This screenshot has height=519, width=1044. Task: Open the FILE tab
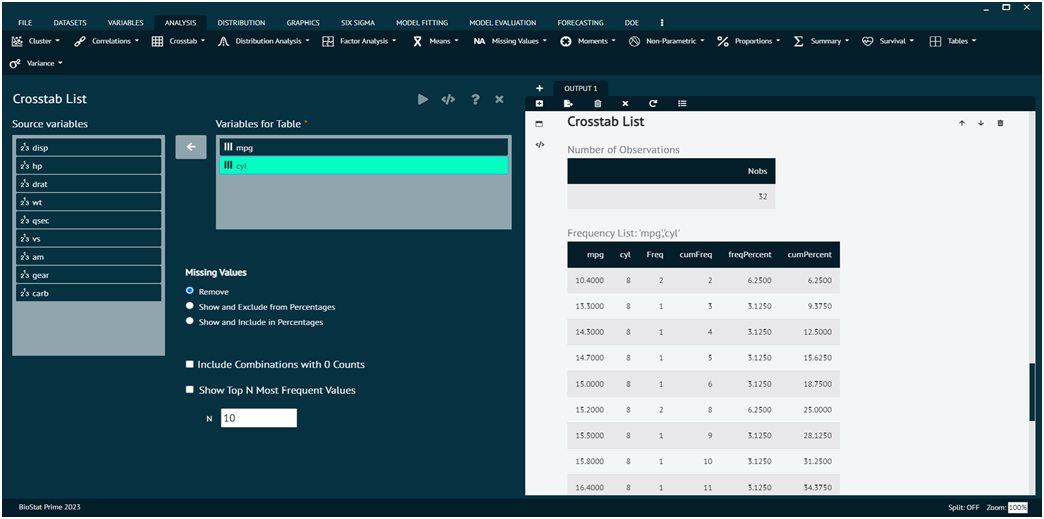click(x=25, y=23)
